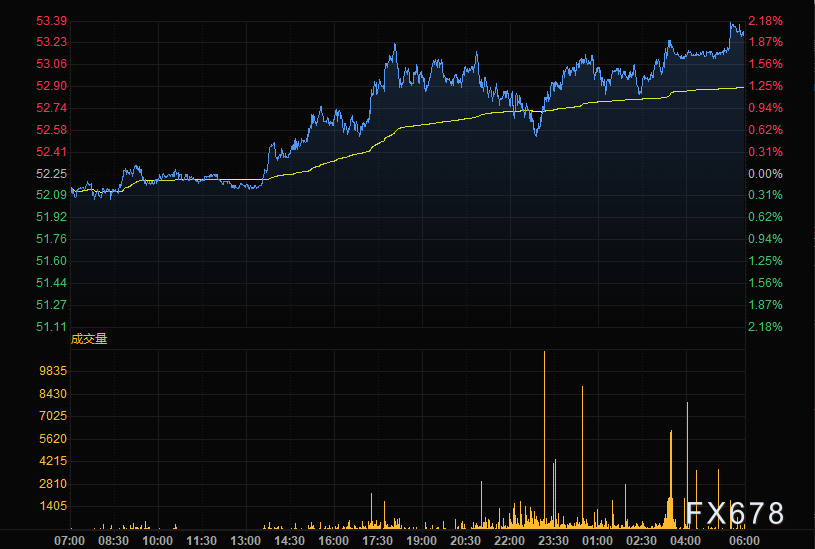Select the 07:00 time axis marker
Image resolution: width=815 pixels, height=549 pixels.
[x=69, y=540]
